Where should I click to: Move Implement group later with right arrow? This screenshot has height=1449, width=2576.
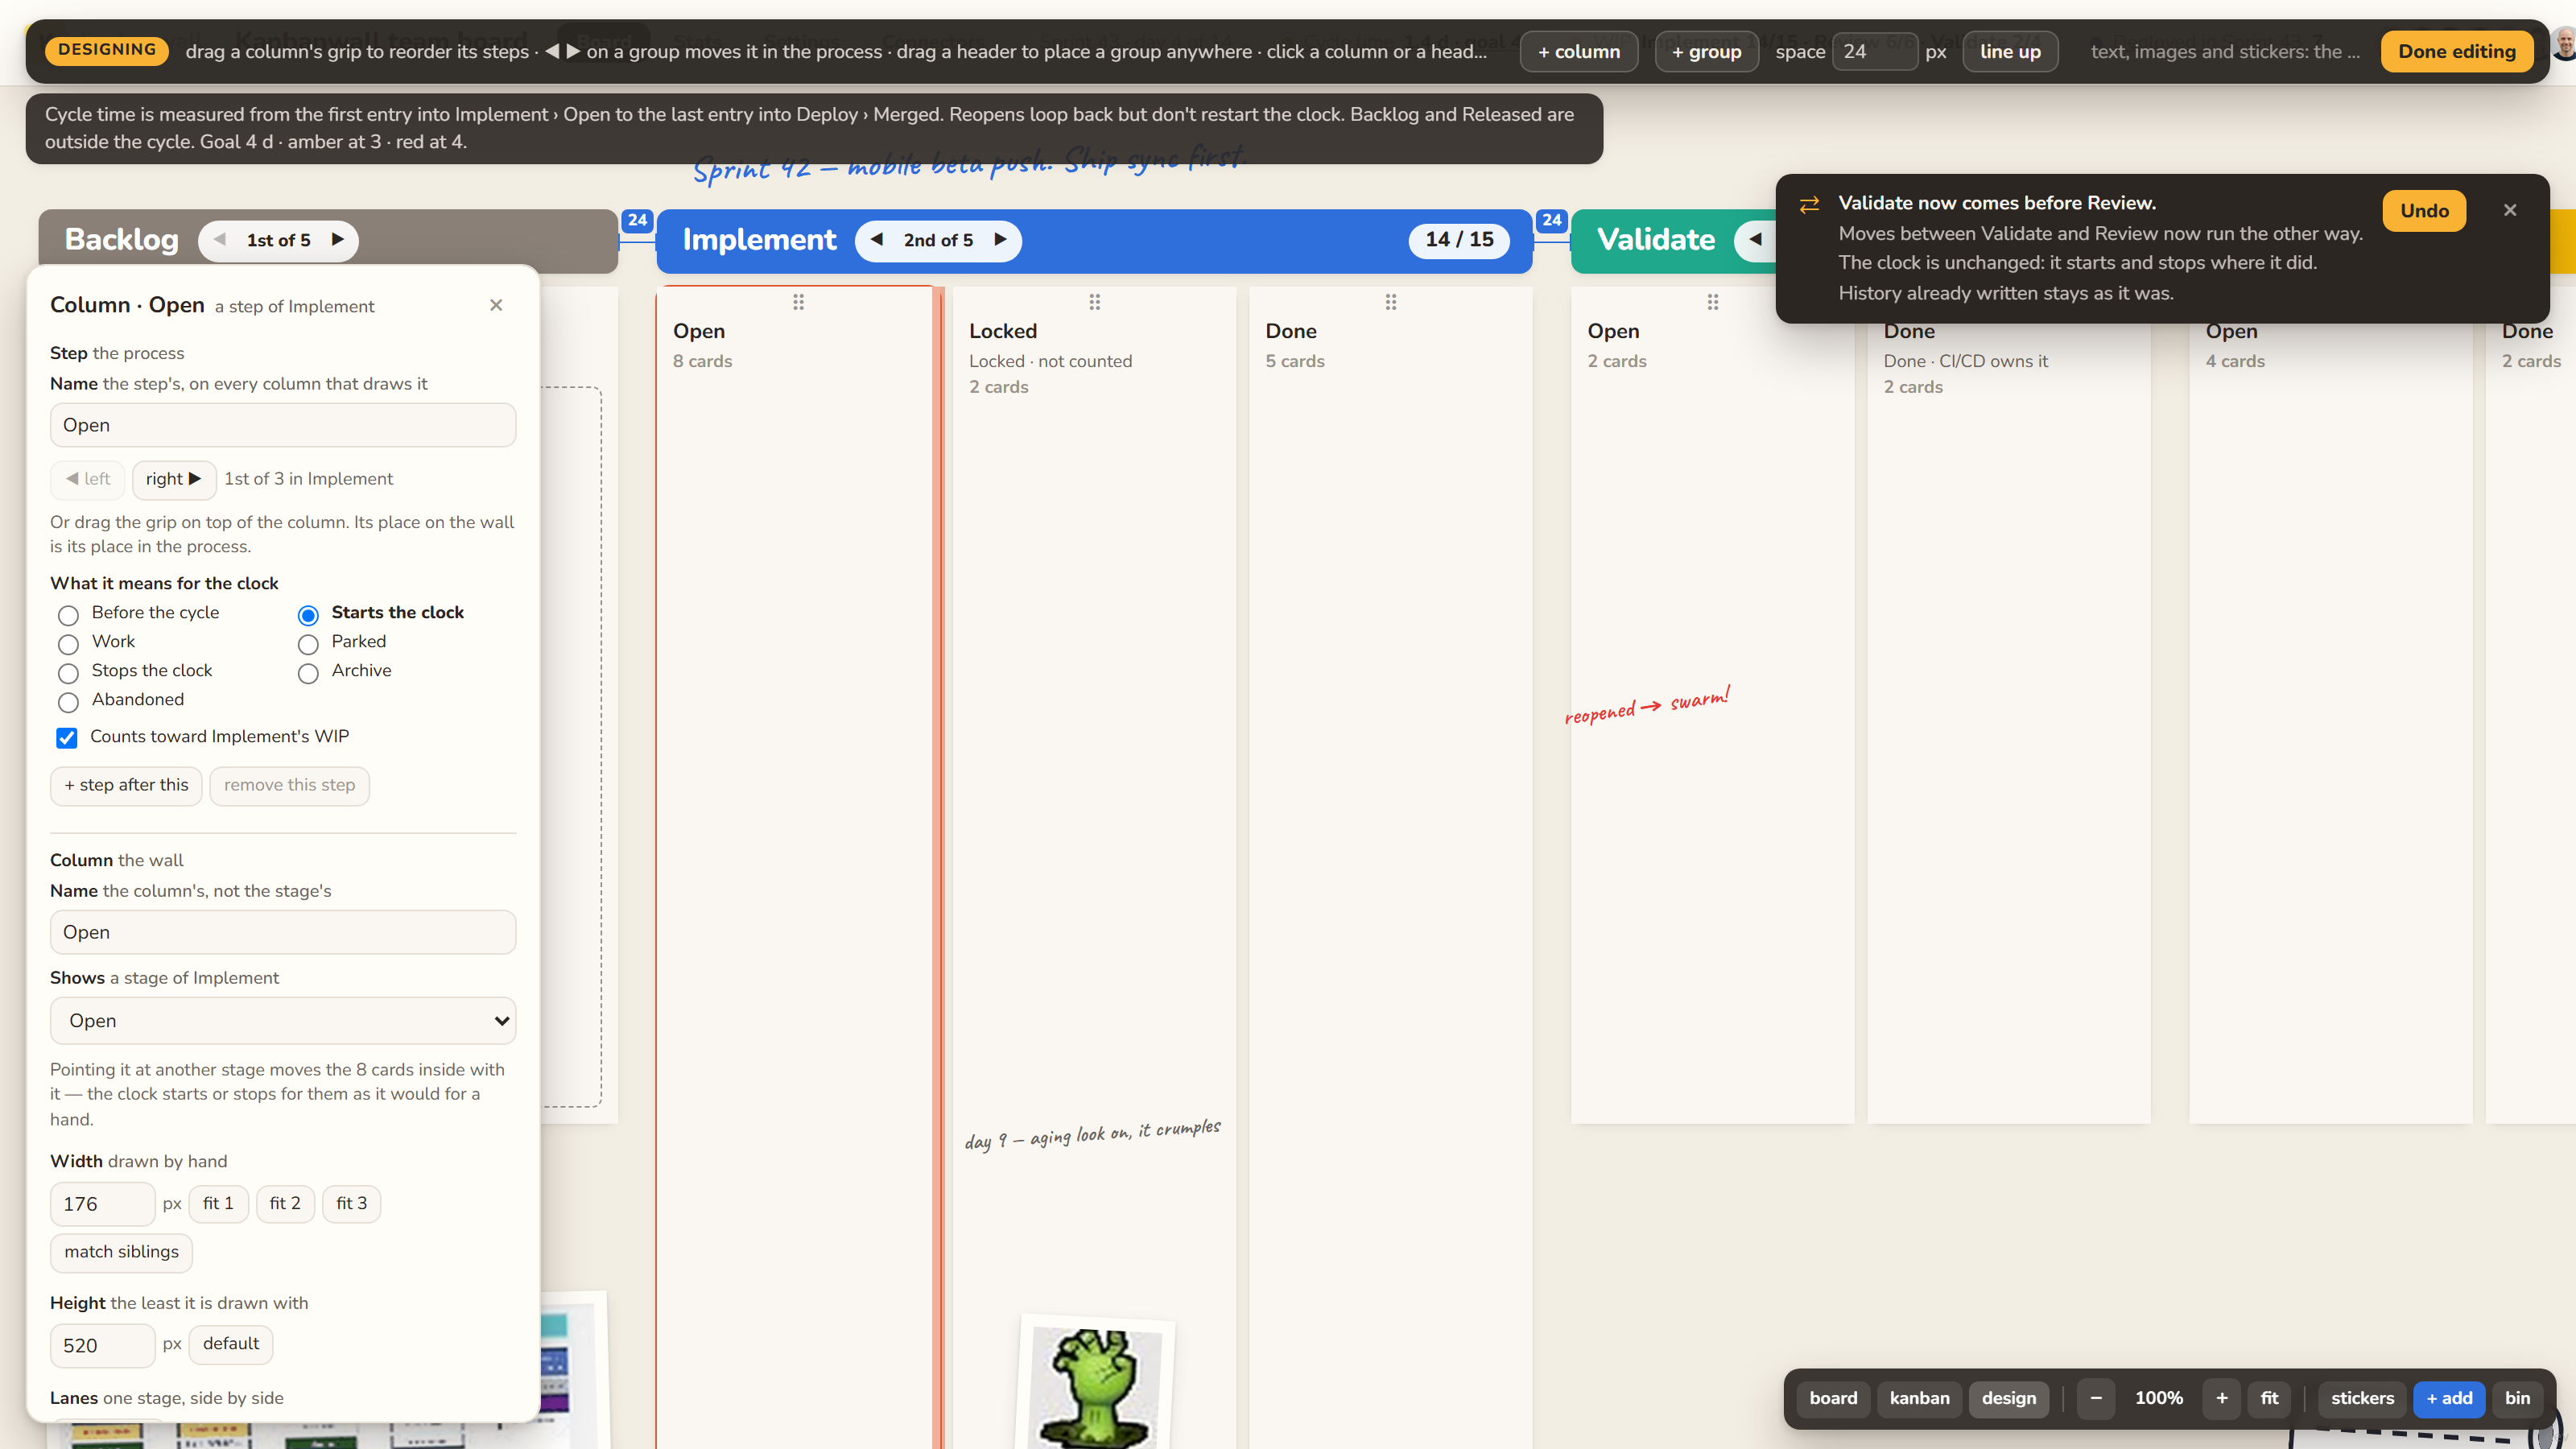pyautogui.click(x=1000, y=240)
